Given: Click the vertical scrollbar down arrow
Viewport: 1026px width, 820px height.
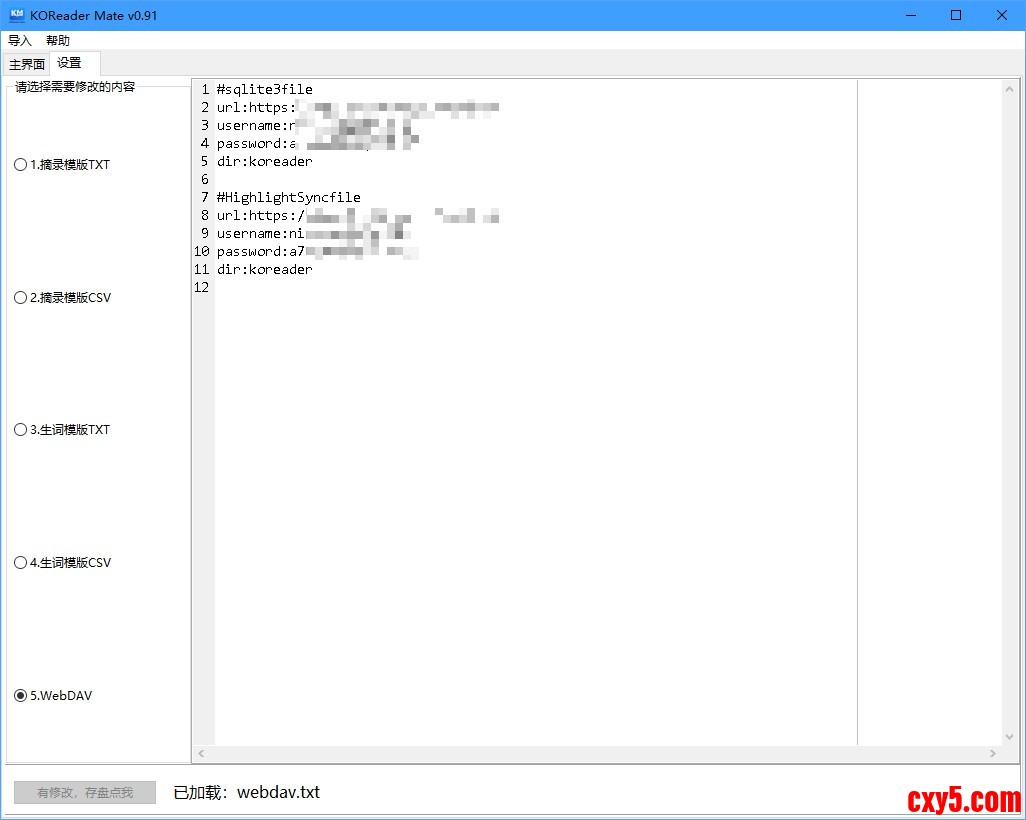Looking at the screenshot, I should (x=1009, y=737).
